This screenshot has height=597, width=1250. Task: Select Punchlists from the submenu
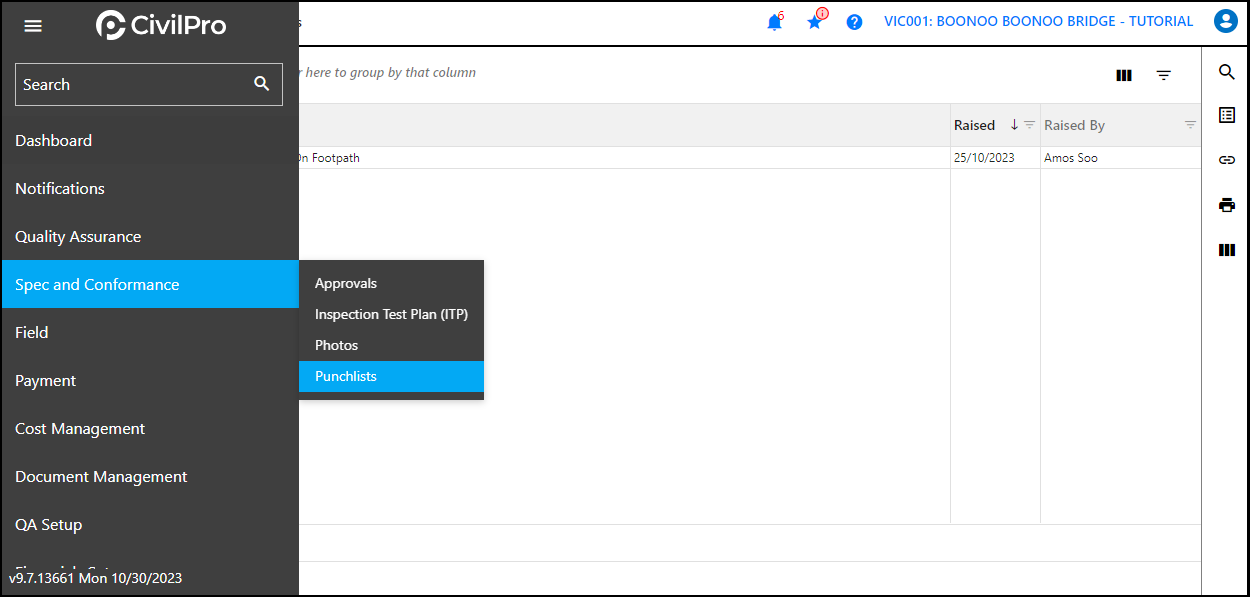coord(346,376)
